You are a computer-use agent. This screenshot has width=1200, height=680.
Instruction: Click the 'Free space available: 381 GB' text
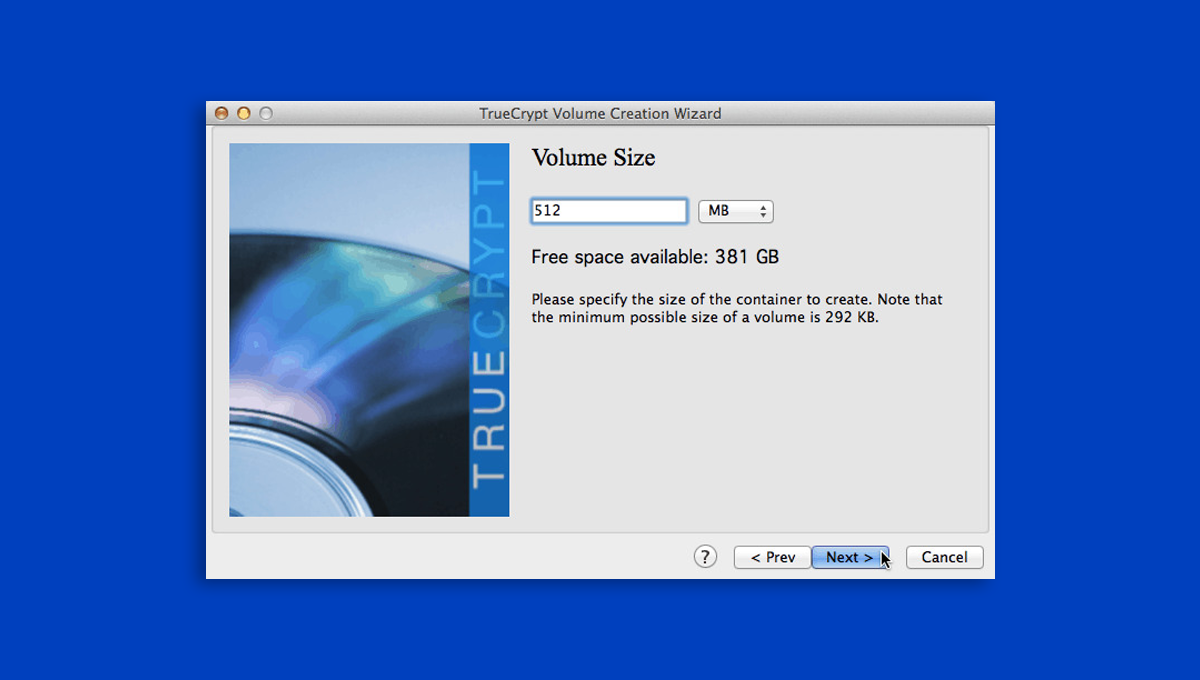655,257
